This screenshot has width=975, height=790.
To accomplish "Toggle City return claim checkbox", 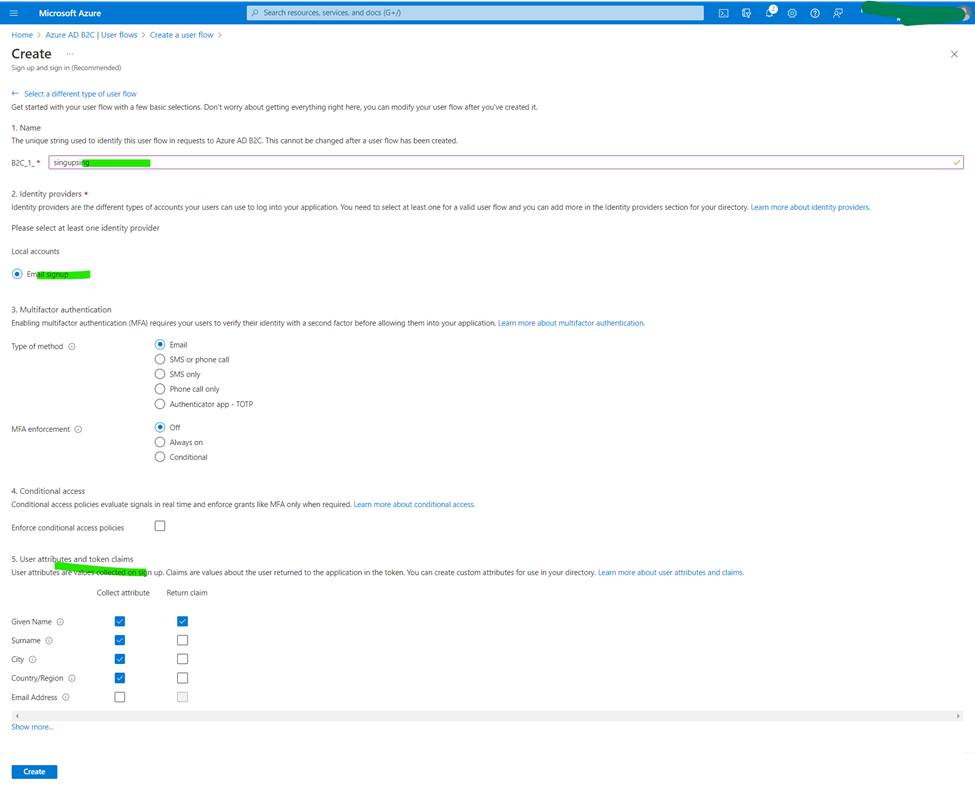I will (182, 659).
